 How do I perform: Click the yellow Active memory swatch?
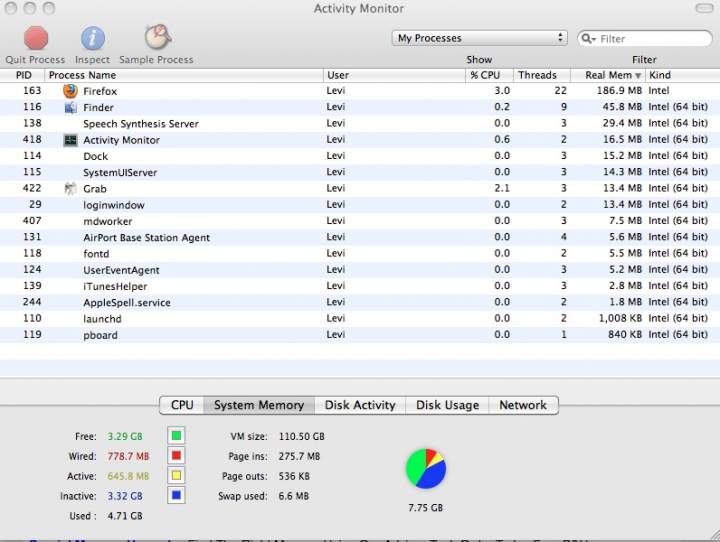(176, 475)
